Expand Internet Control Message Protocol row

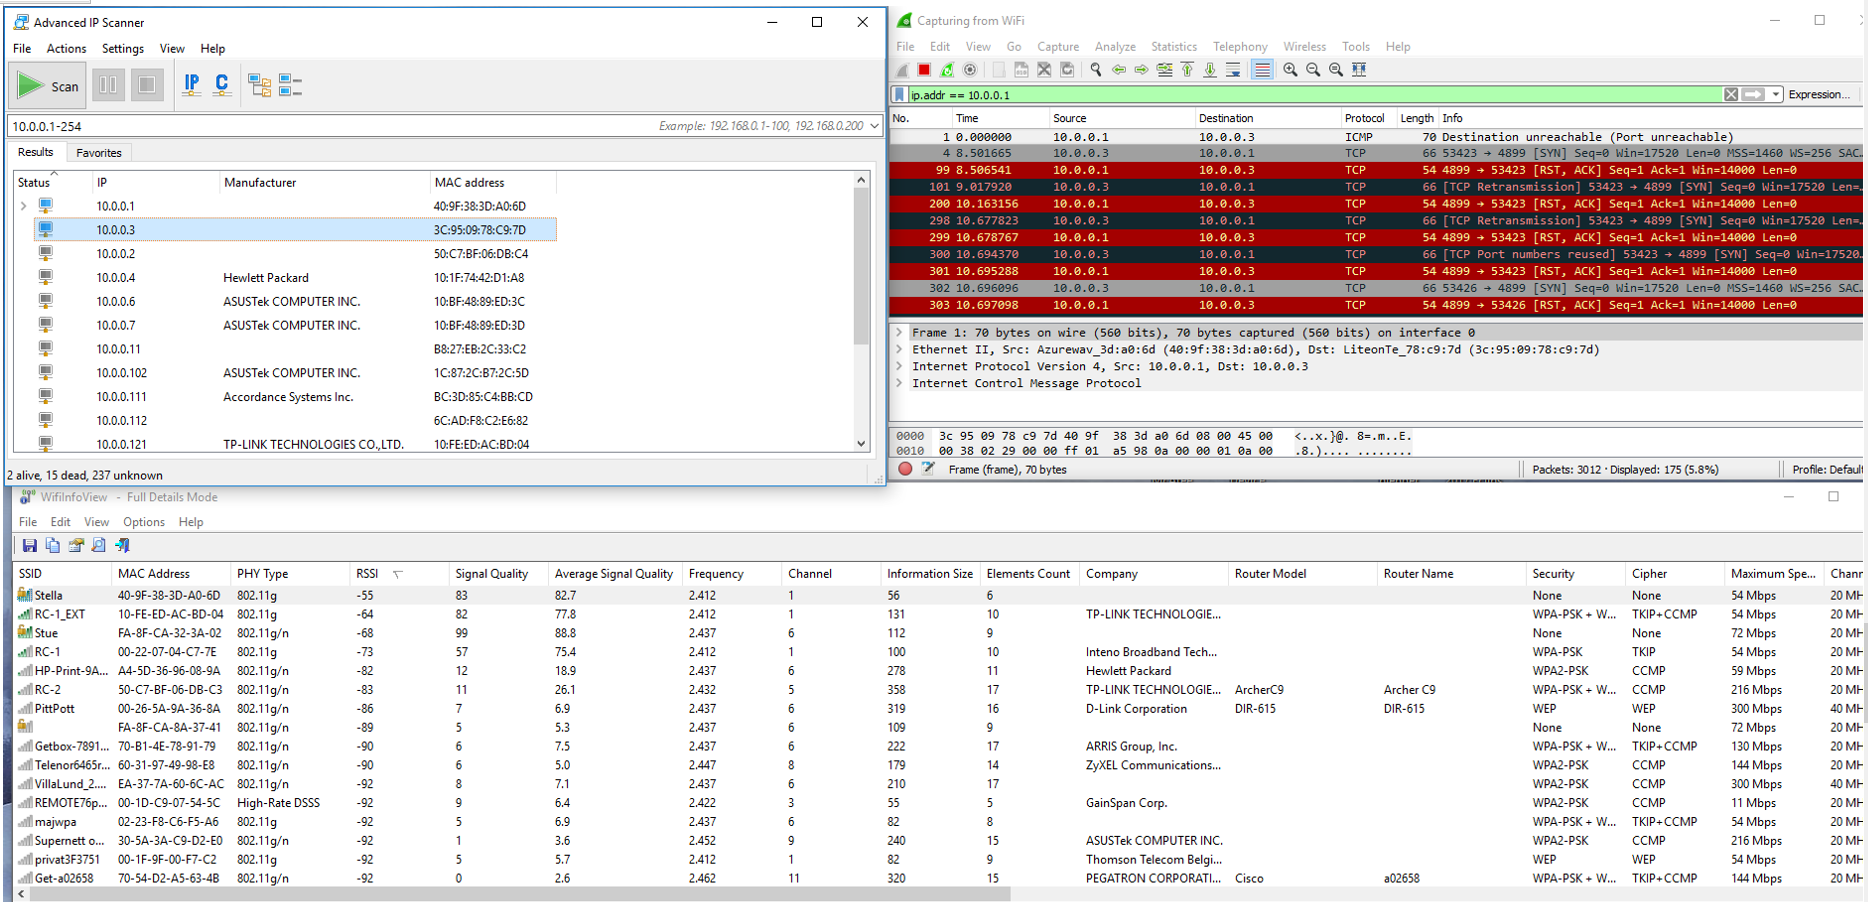(x=900, y=384)
